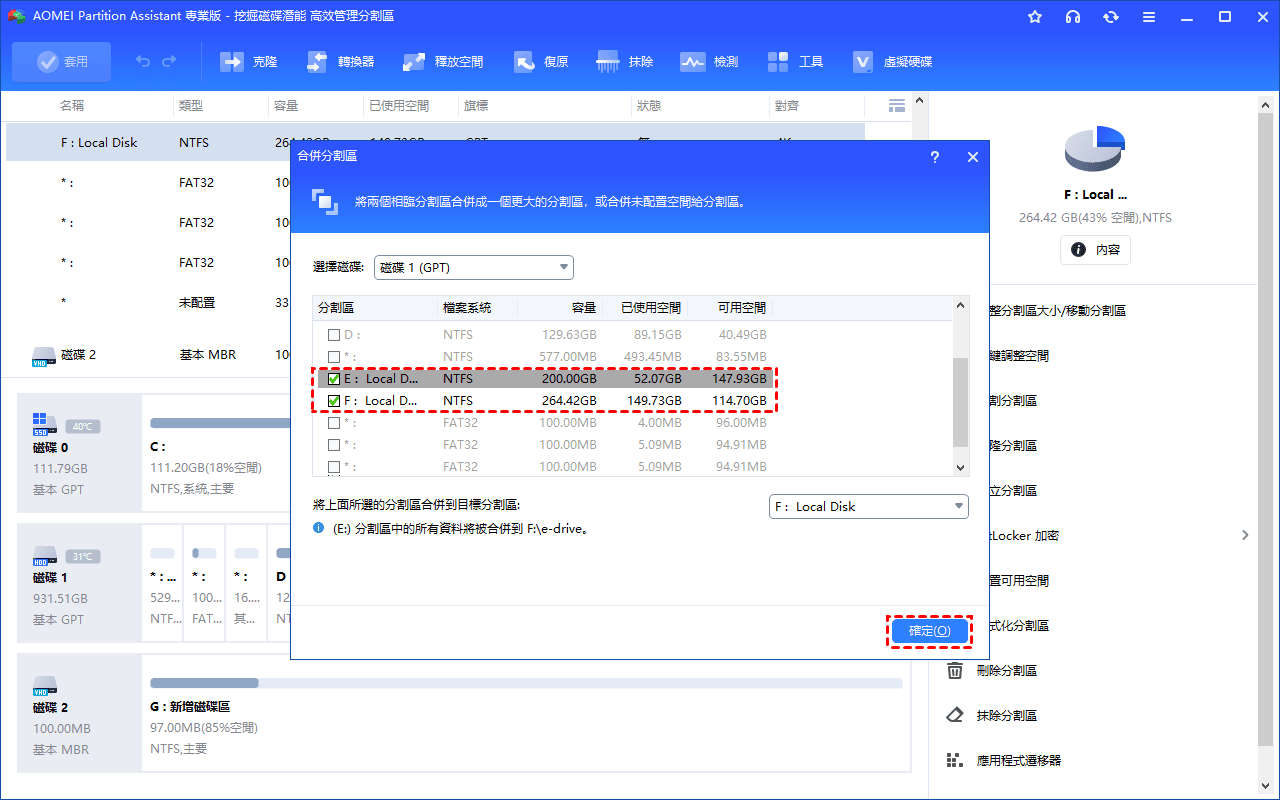Click the partition list vertical scrollbar
This screenshot has width=1280, height=800.
(x=961, y=401)
